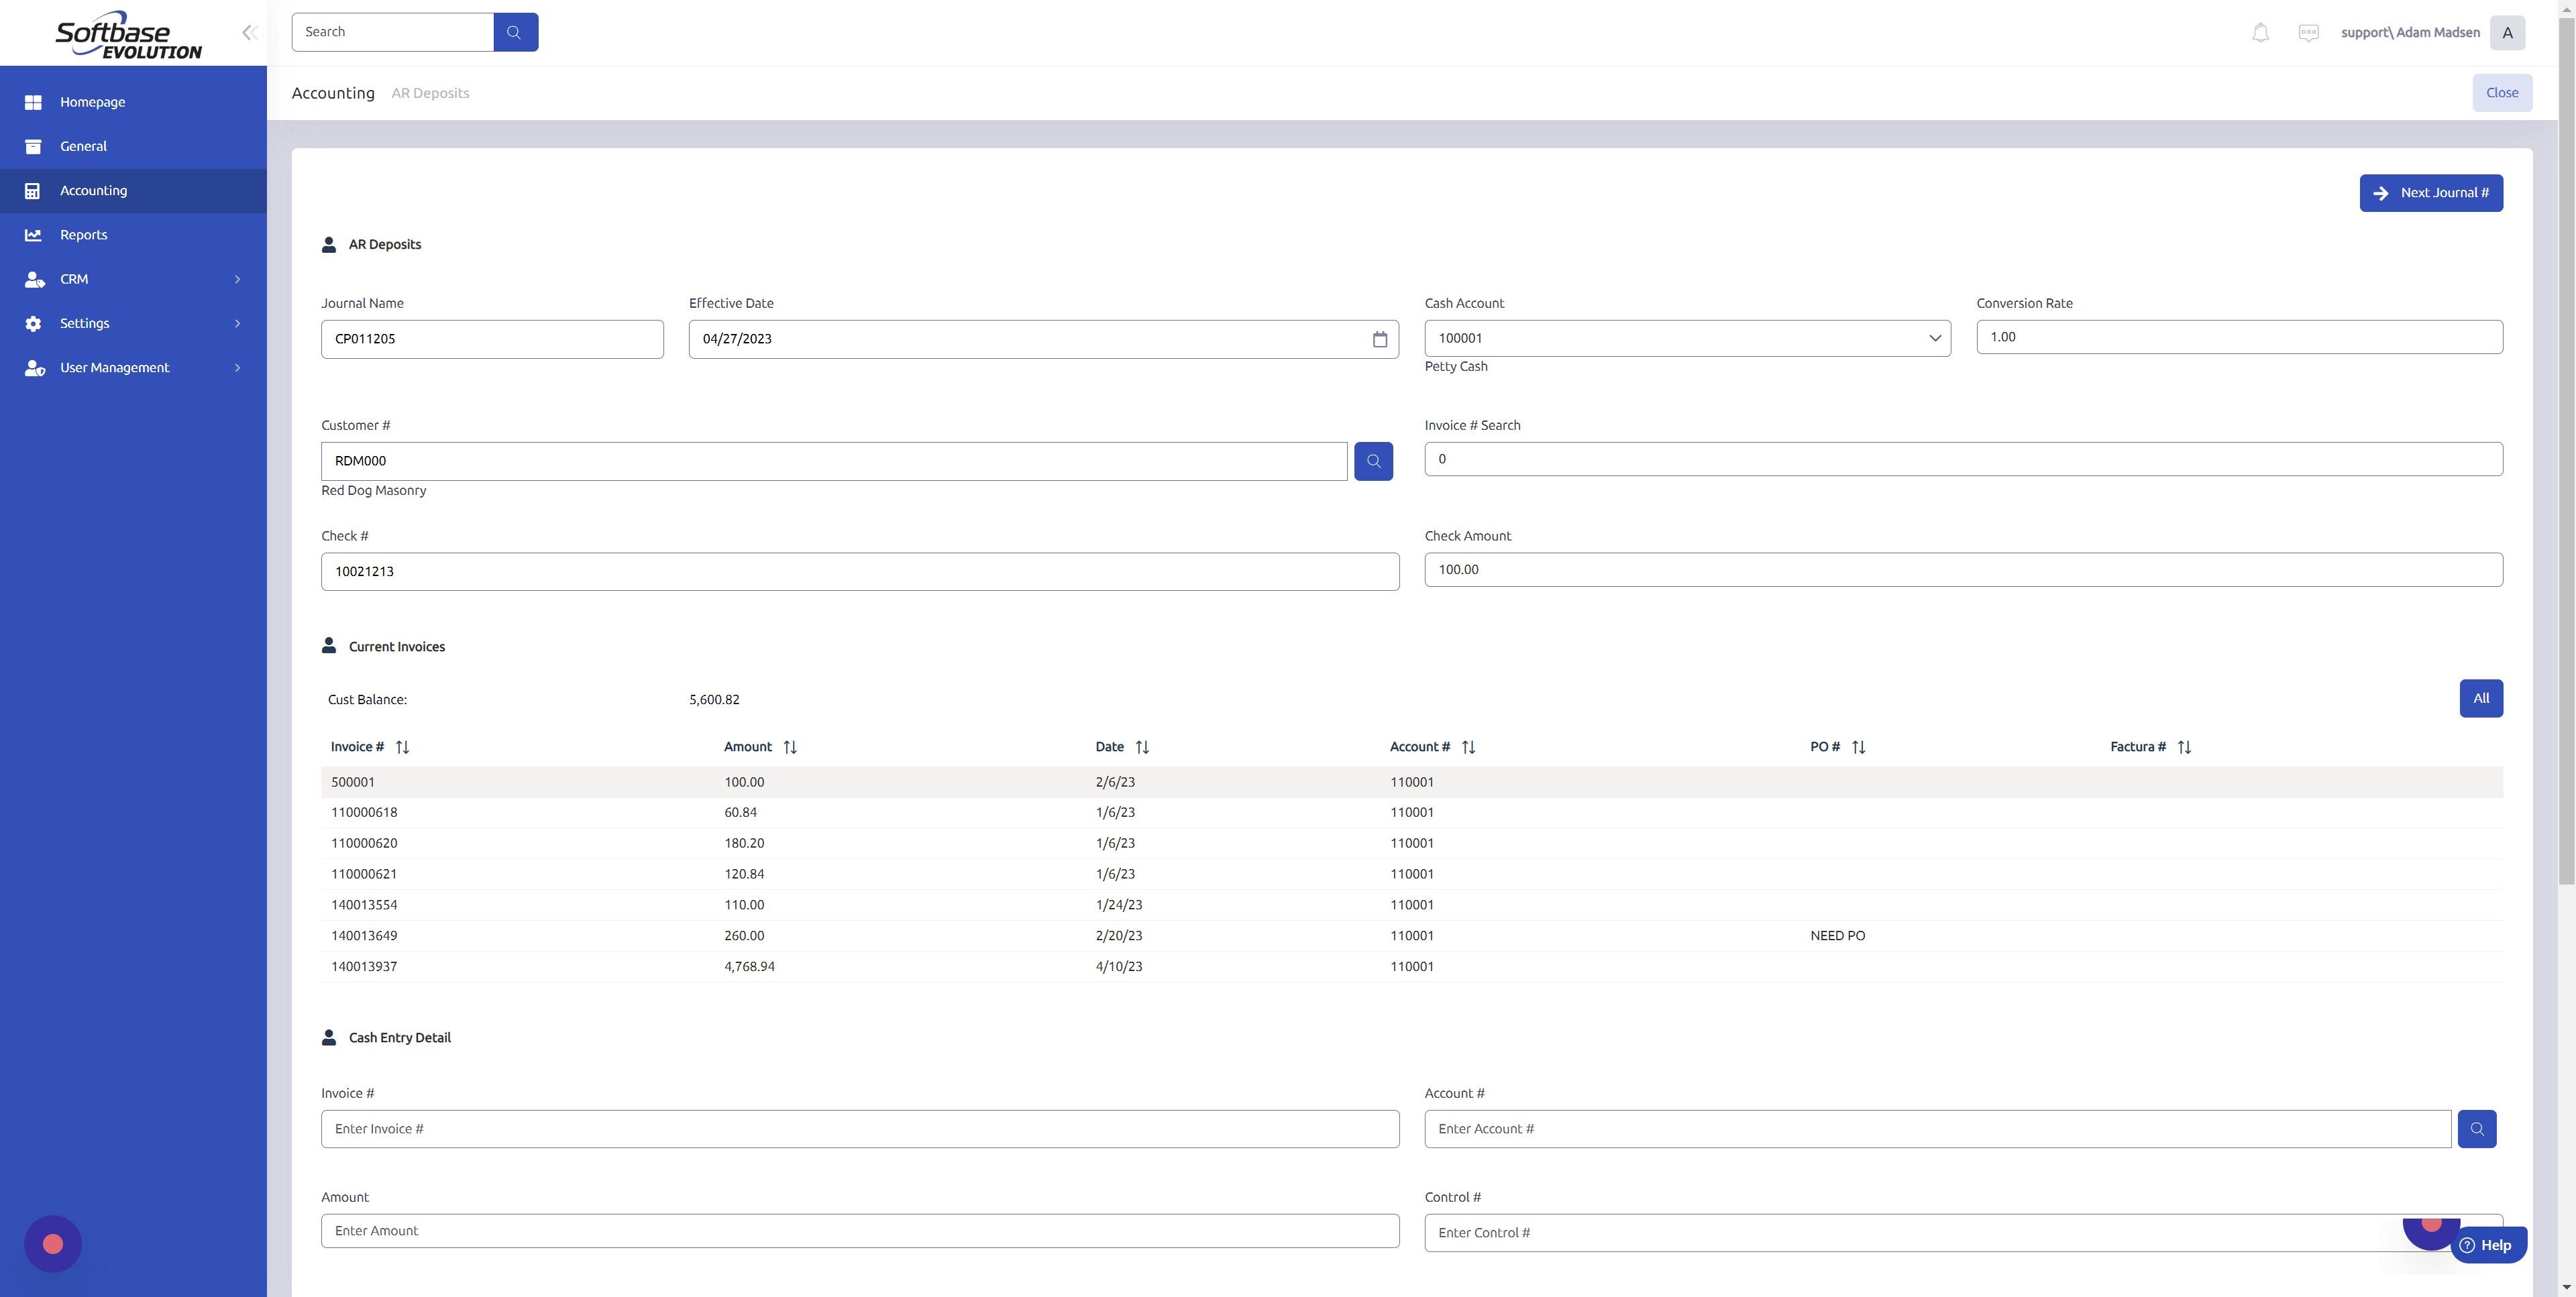Sort by Amount column arrows

[790, 747]
